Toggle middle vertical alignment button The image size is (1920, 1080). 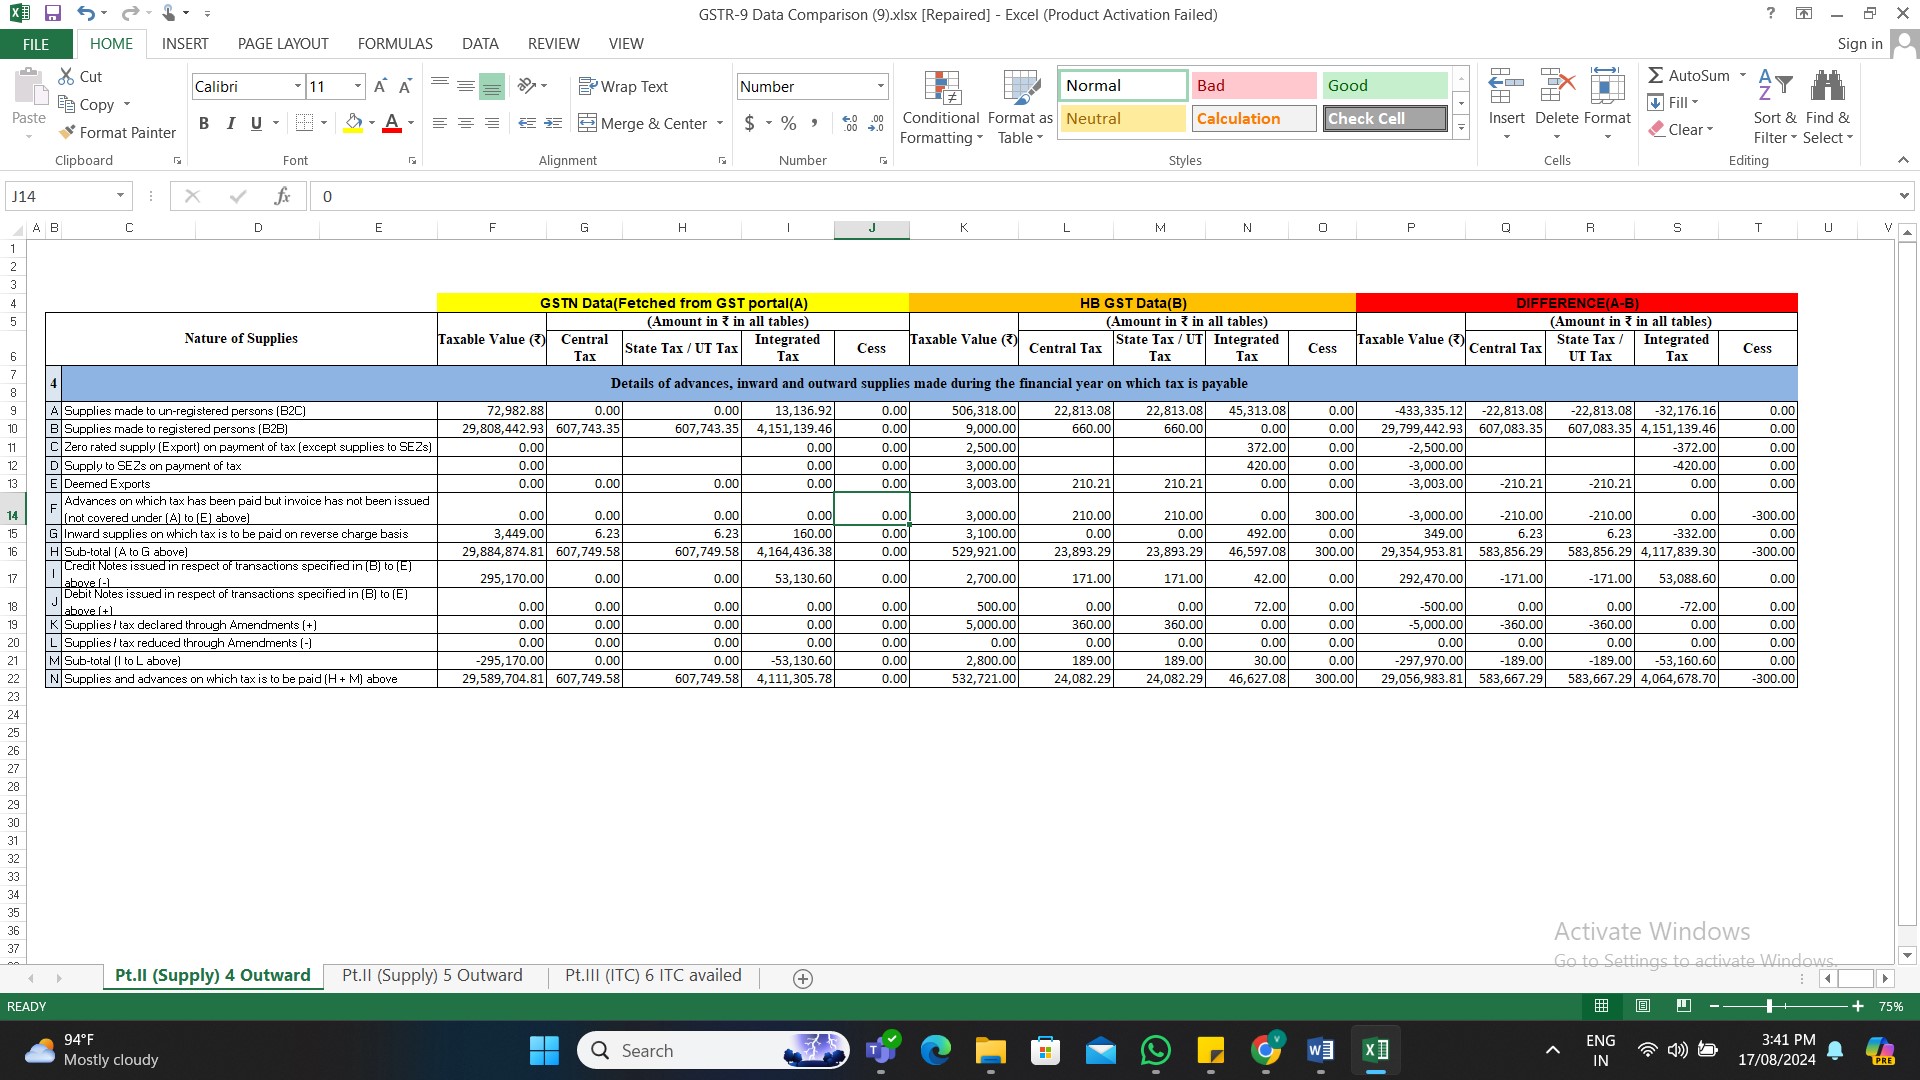tap(466, 87)
